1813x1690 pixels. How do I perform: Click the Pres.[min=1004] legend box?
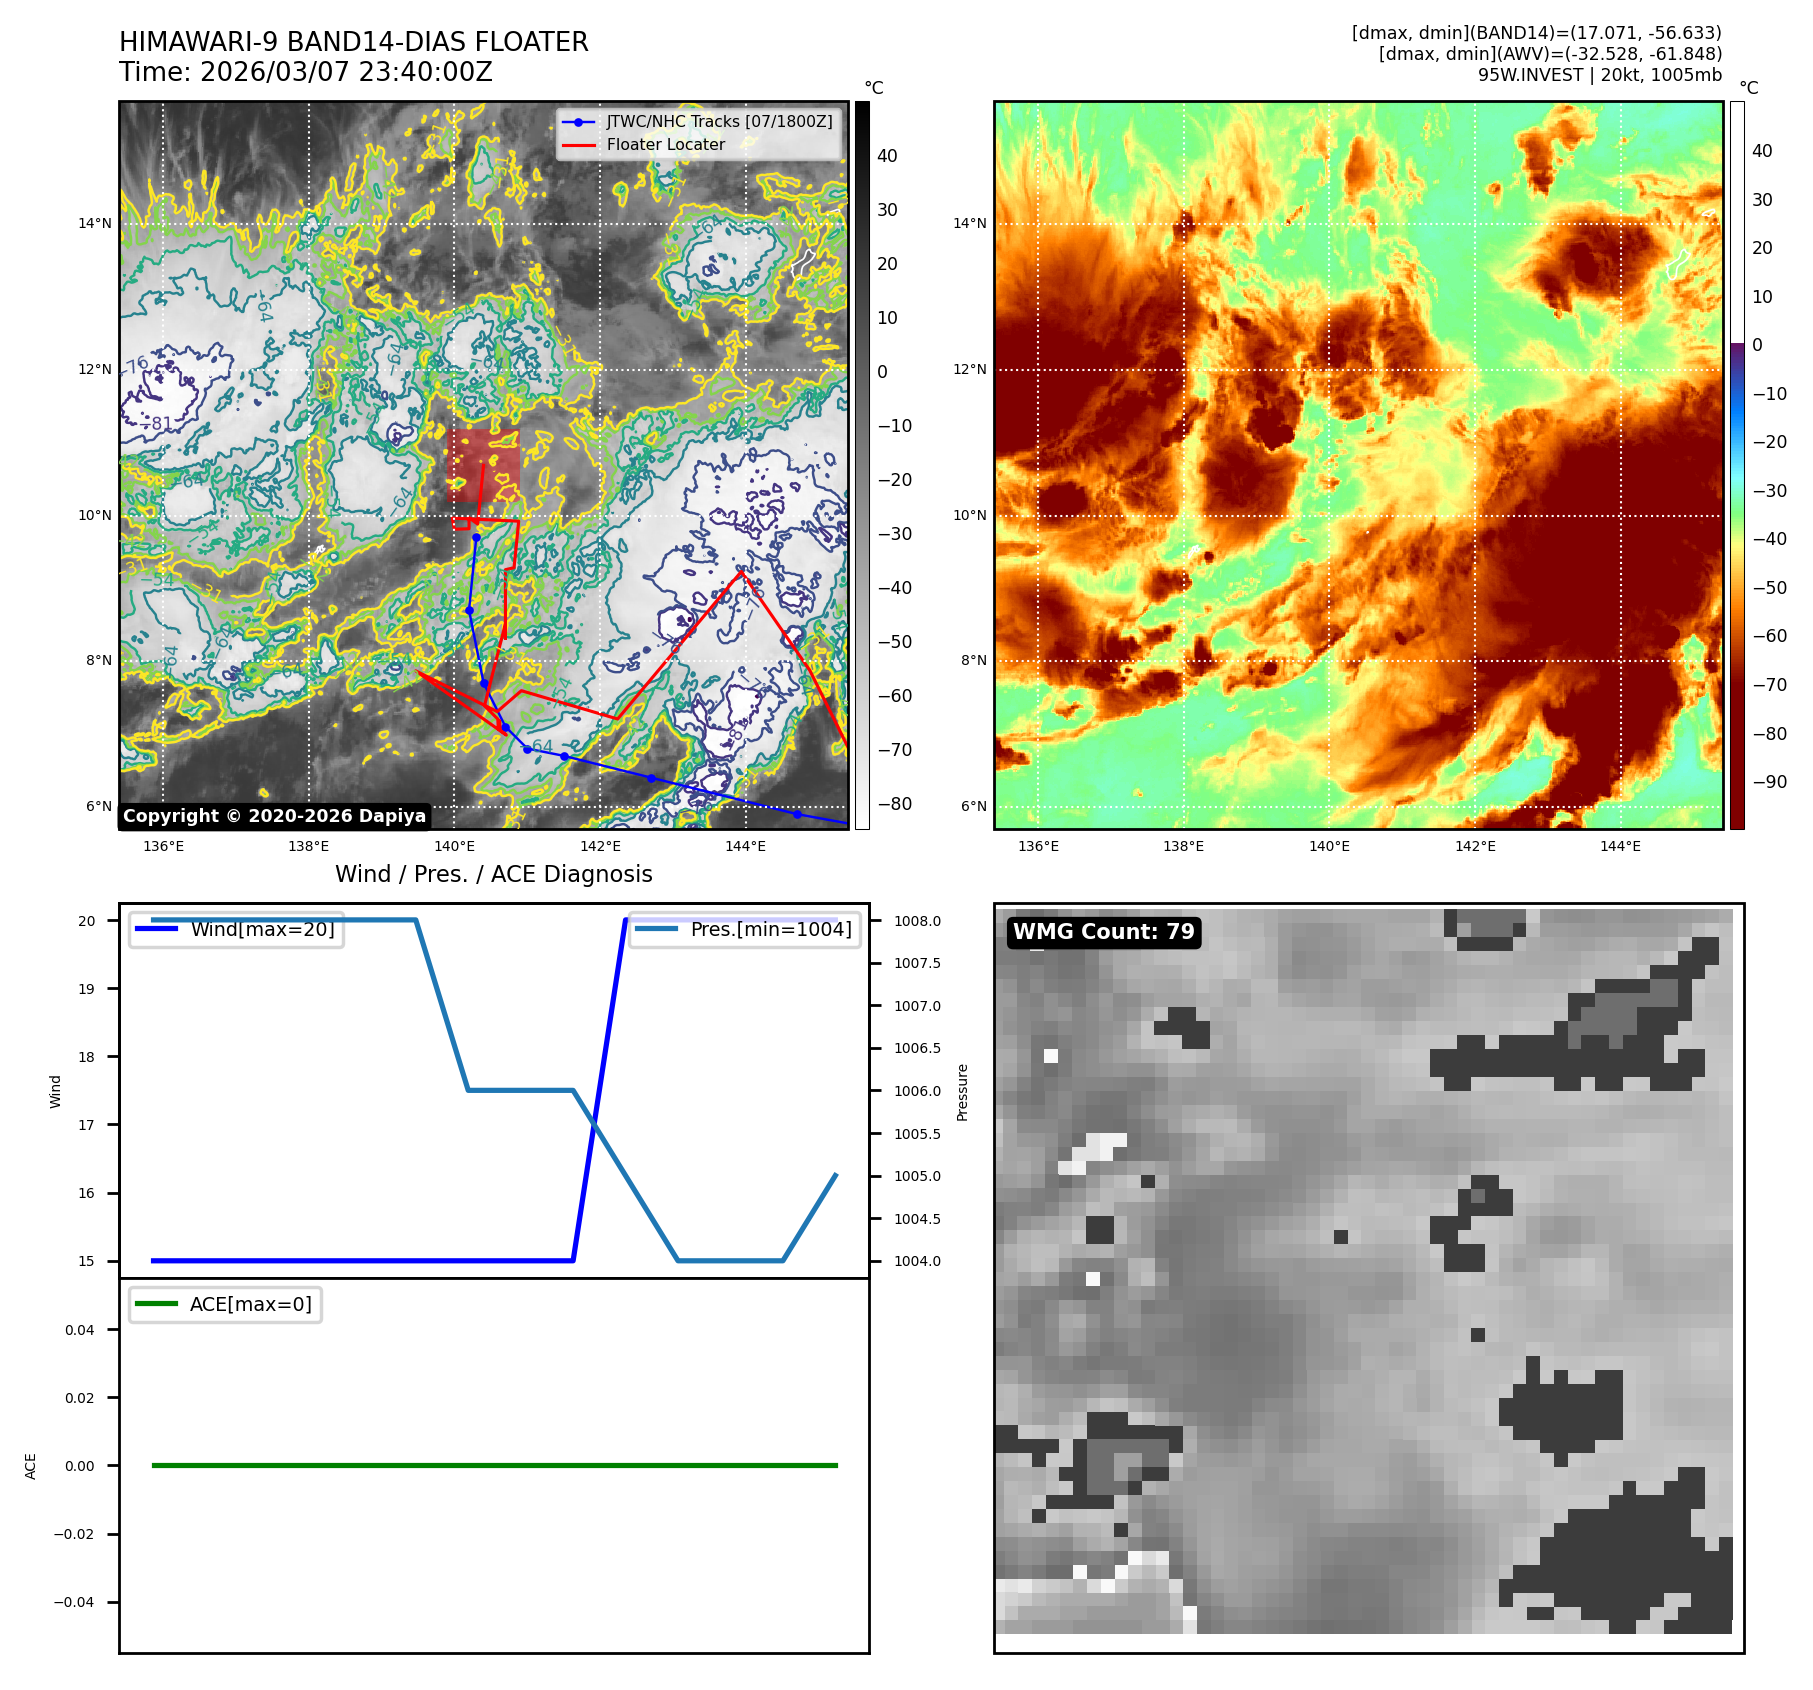pos(744,929)
